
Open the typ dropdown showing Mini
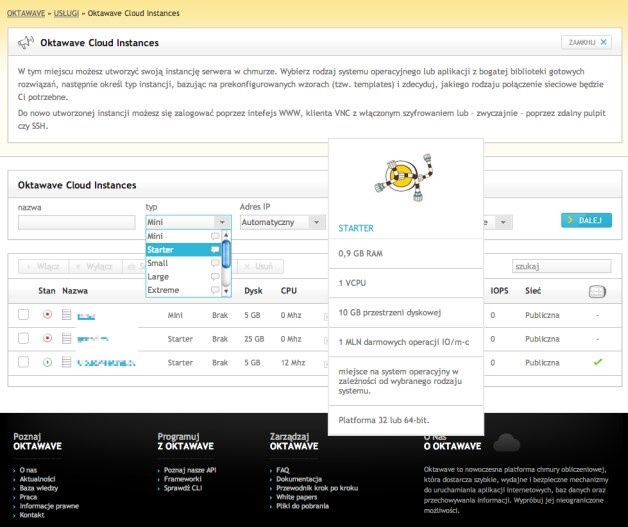point(188,222)
